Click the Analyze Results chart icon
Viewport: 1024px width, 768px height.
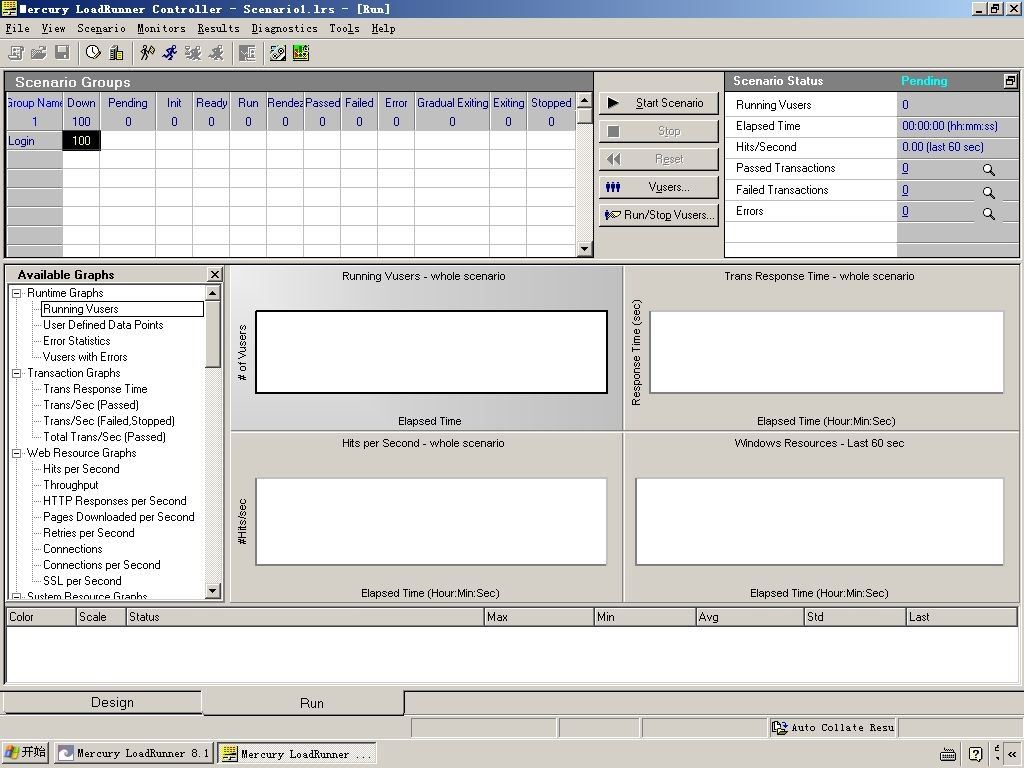point(300,53)
